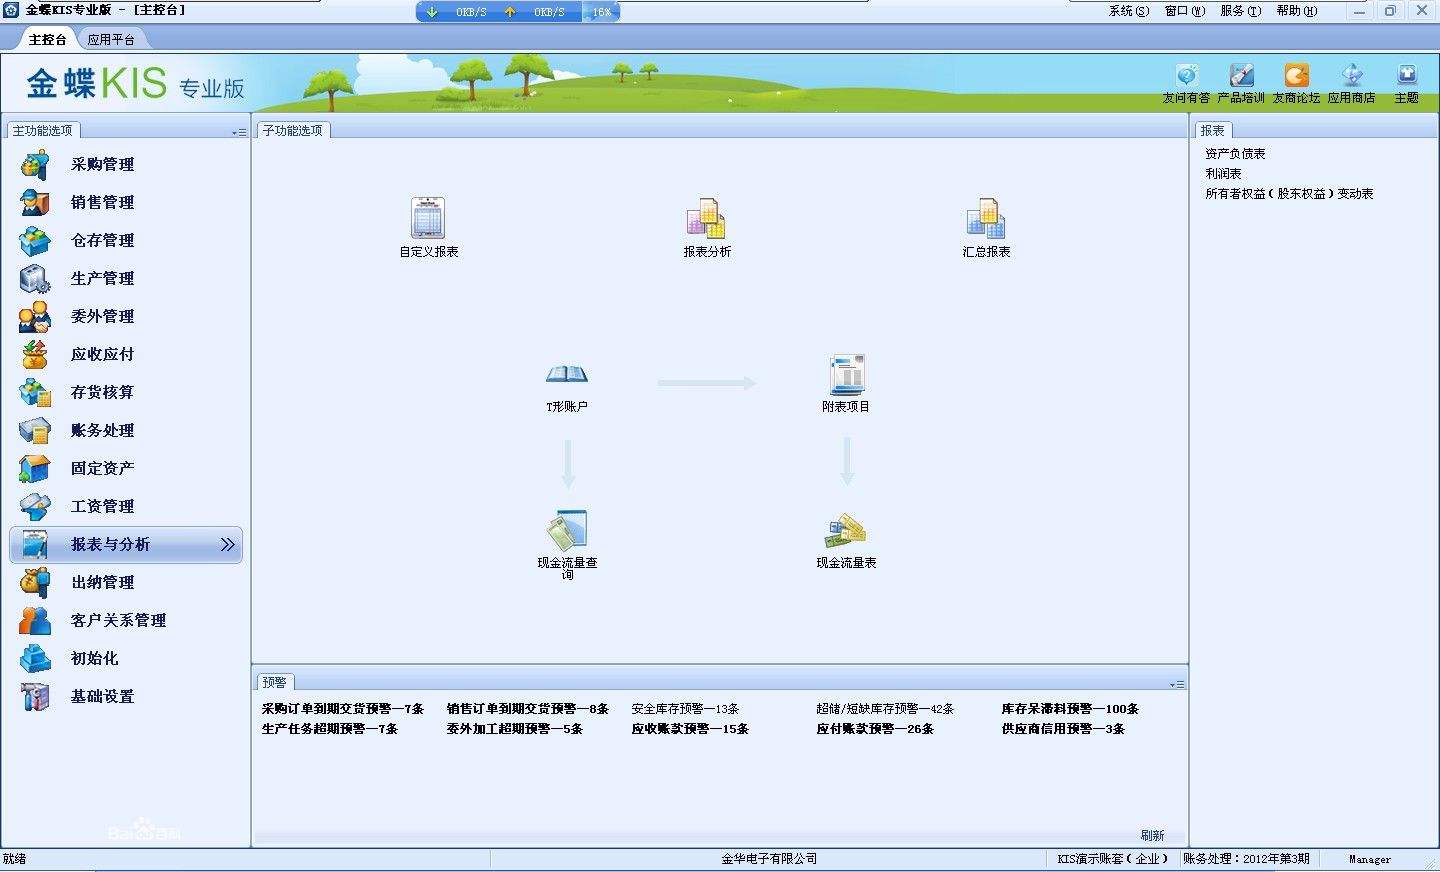Open 供应商信用预警—3条 alert
Screen dimensions: 1440x872
click(x=1063, y=729)
